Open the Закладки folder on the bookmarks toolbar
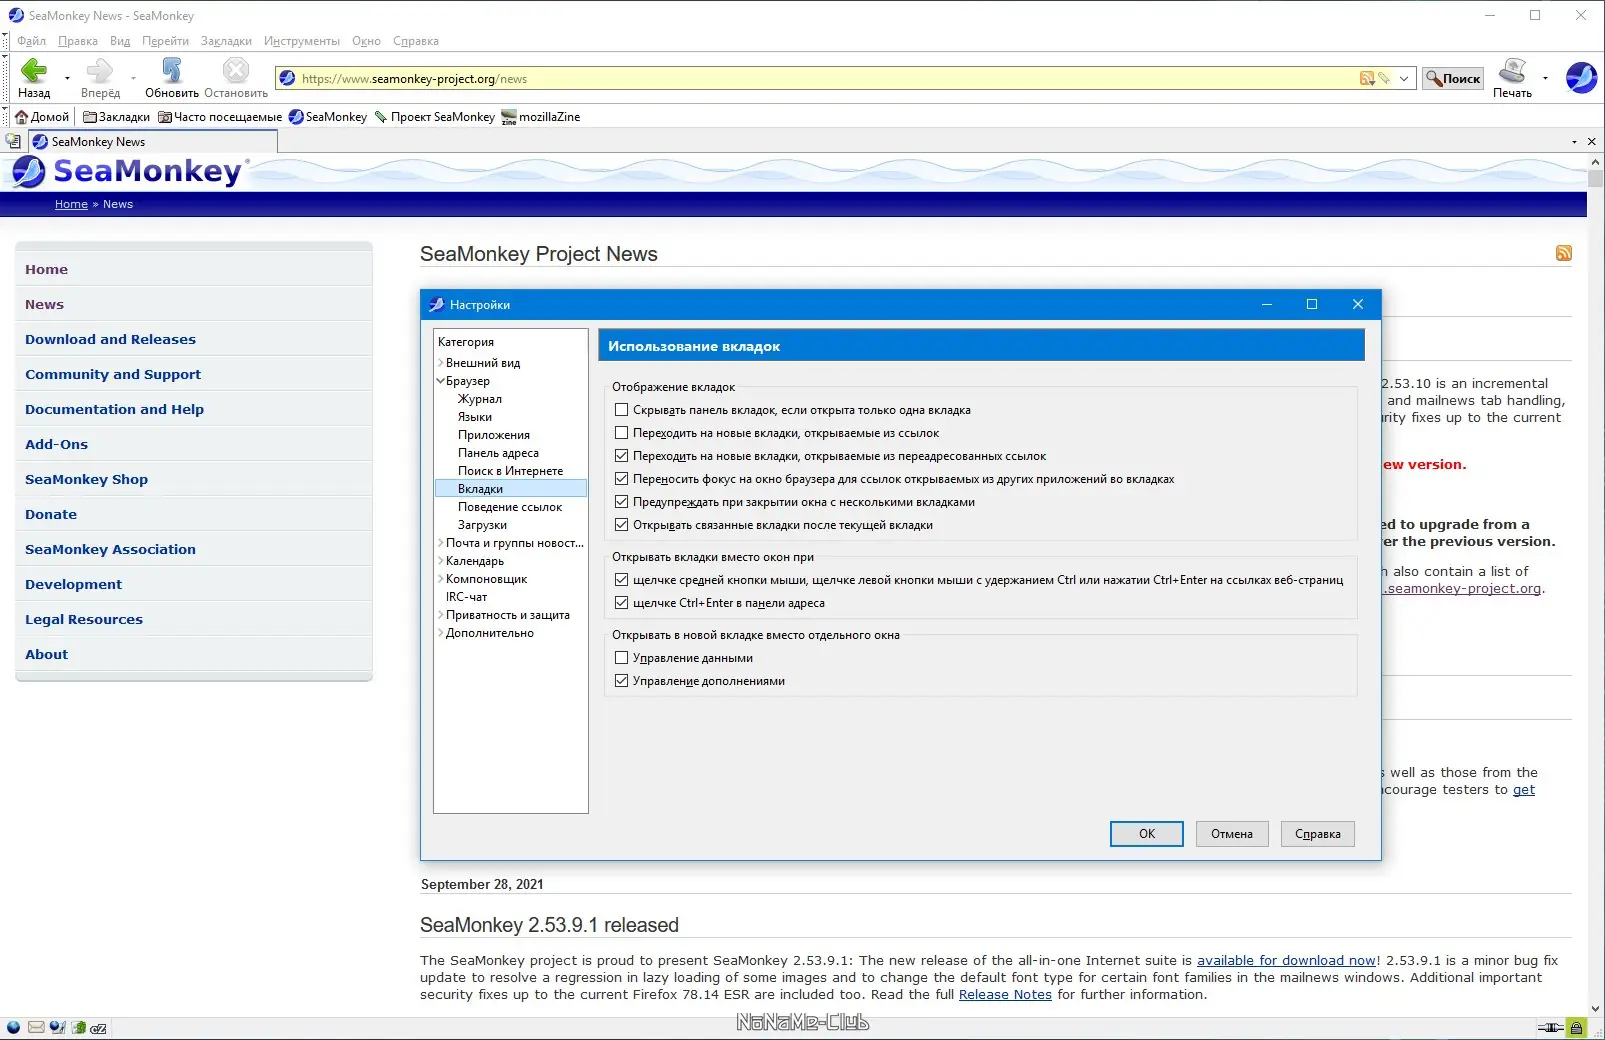Screen dimensions: 1605x1040 pos(116,117)
